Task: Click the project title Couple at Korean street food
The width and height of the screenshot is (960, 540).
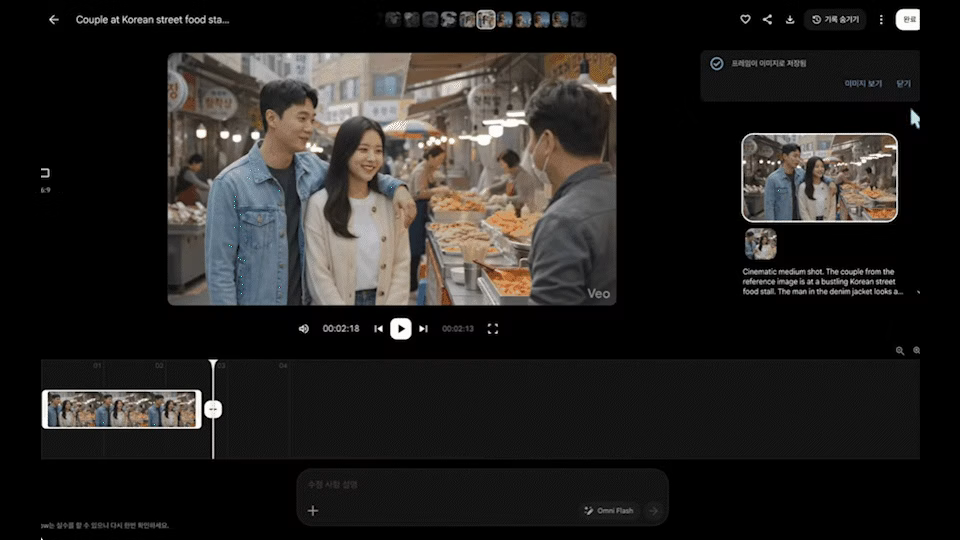Action: tap(152, 20)
